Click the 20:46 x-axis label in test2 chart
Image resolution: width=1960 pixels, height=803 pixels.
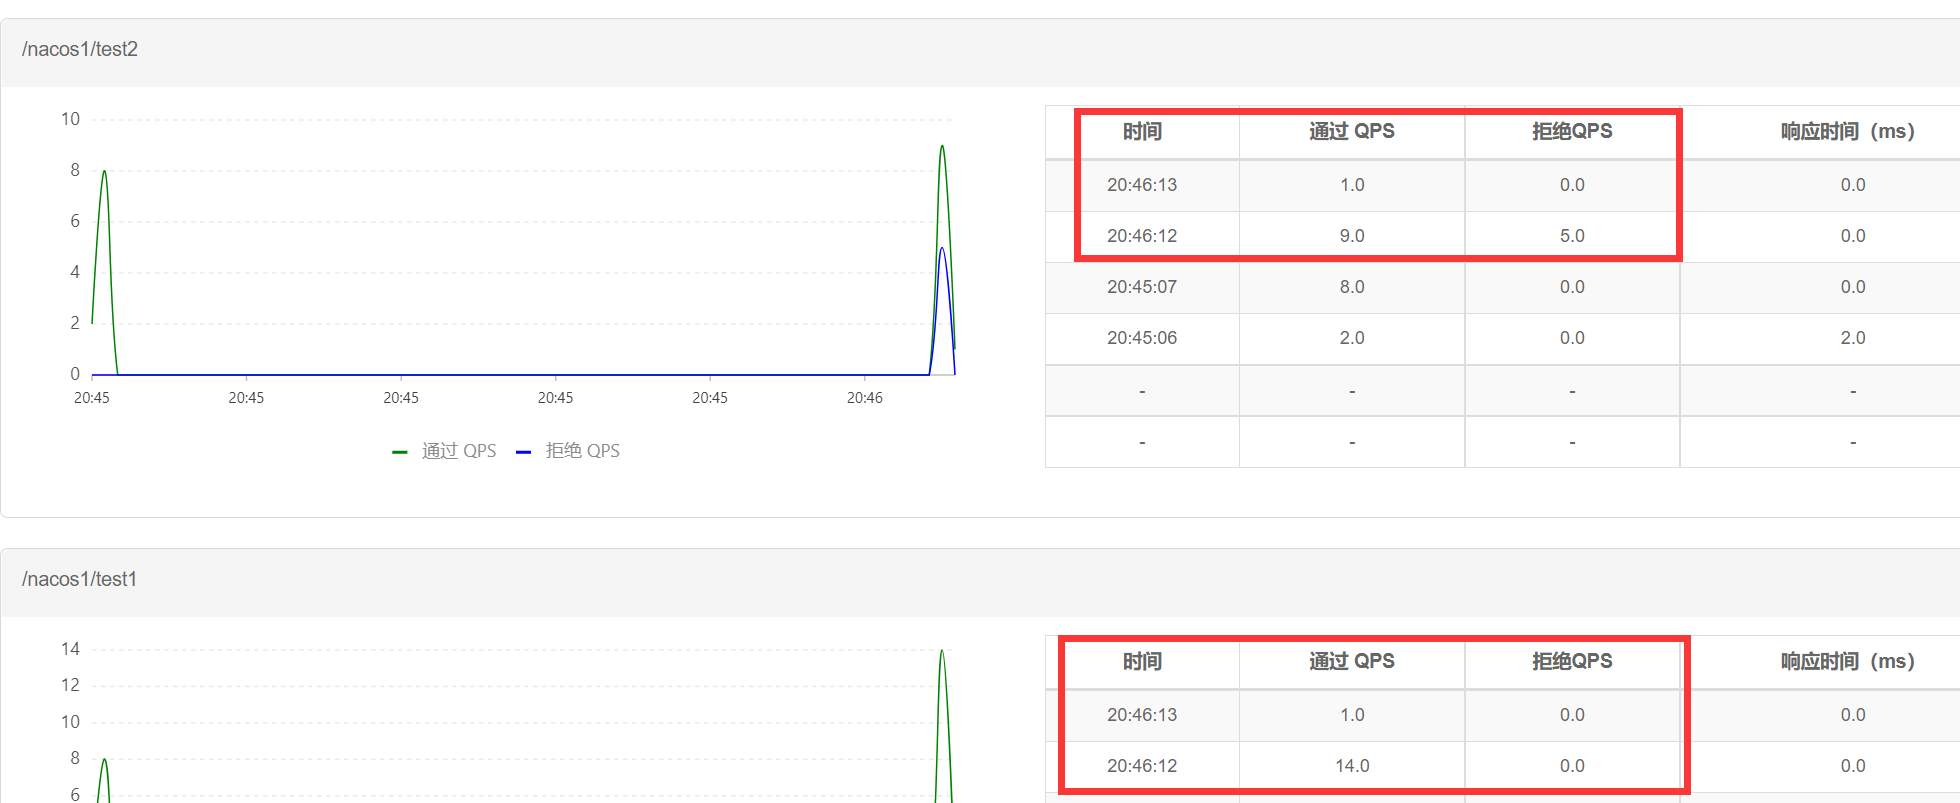864,398
